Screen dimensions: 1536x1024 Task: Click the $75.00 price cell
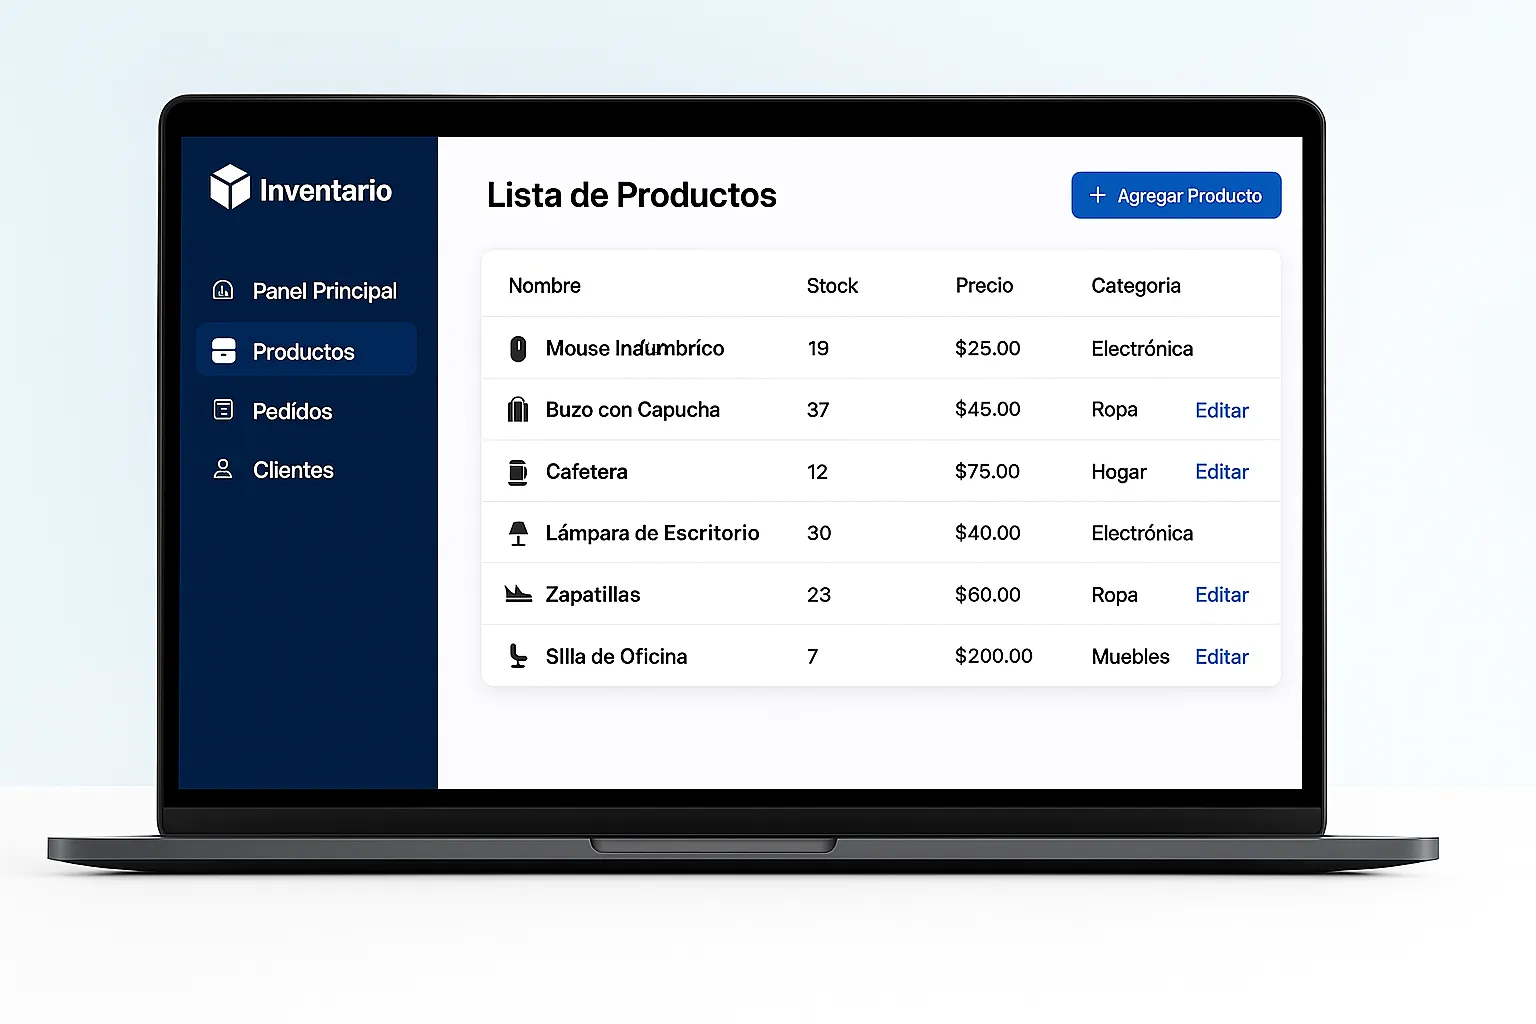click(988, 471)
